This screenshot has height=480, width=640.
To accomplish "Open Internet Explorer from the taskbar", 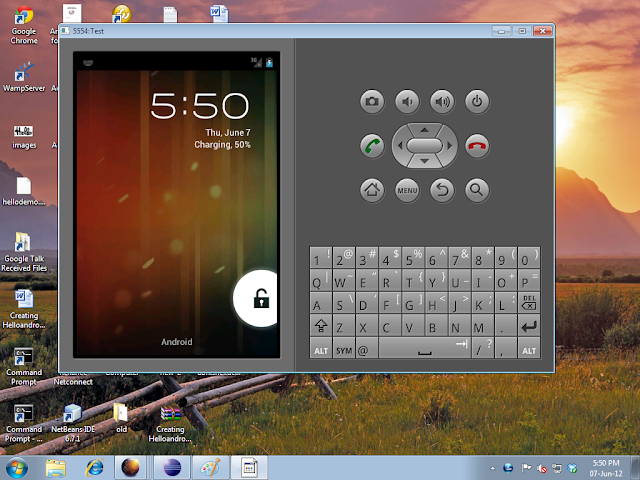I will click(95, 468).
